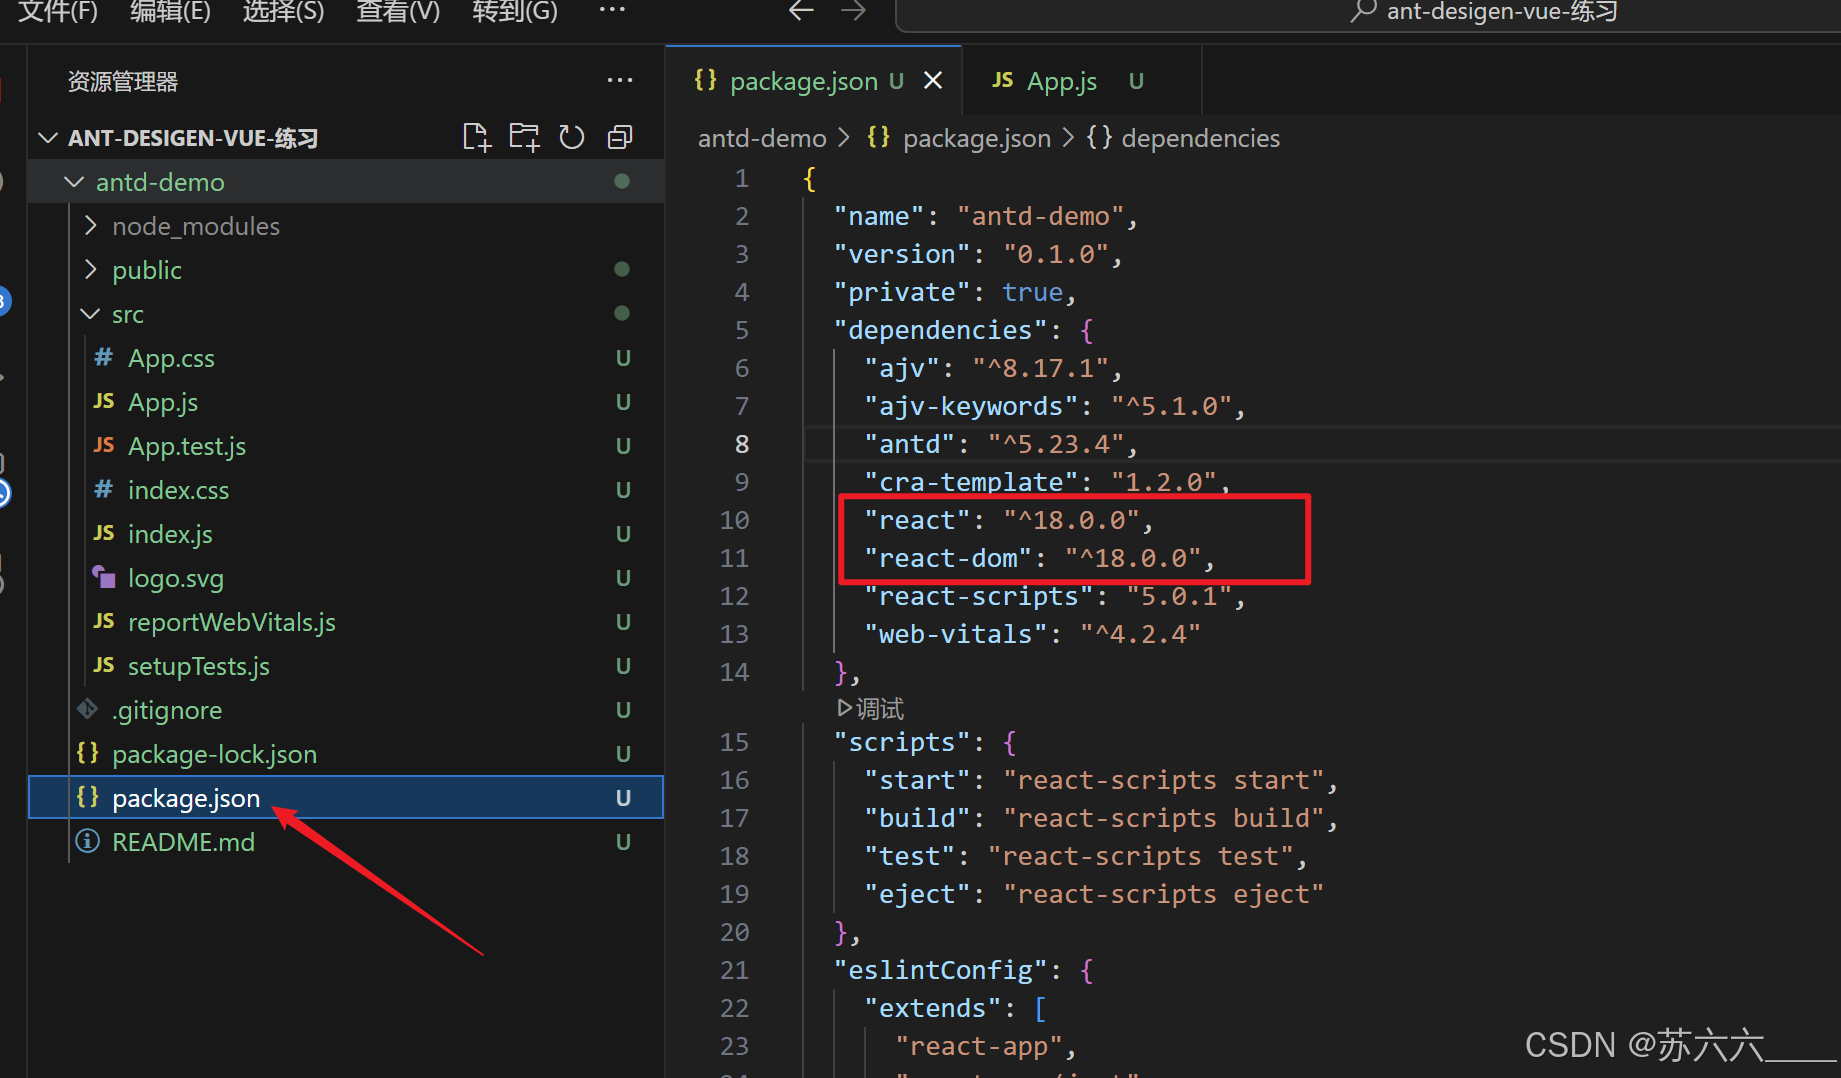Collapse all folders in Explorer
Viewport: 1841px width, 1078px height.
point(620,137)
